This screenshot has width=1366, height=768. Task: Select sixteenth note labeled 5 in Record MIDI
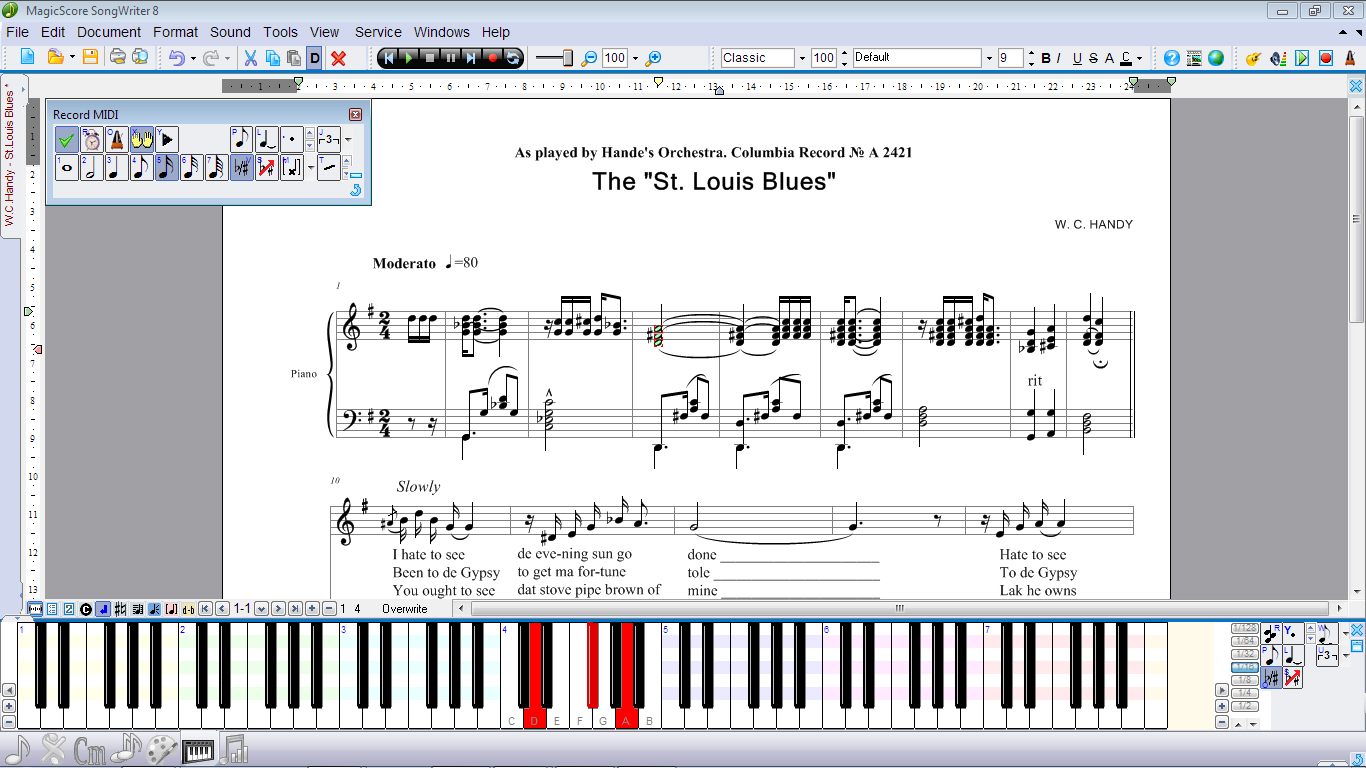point(166,167)
